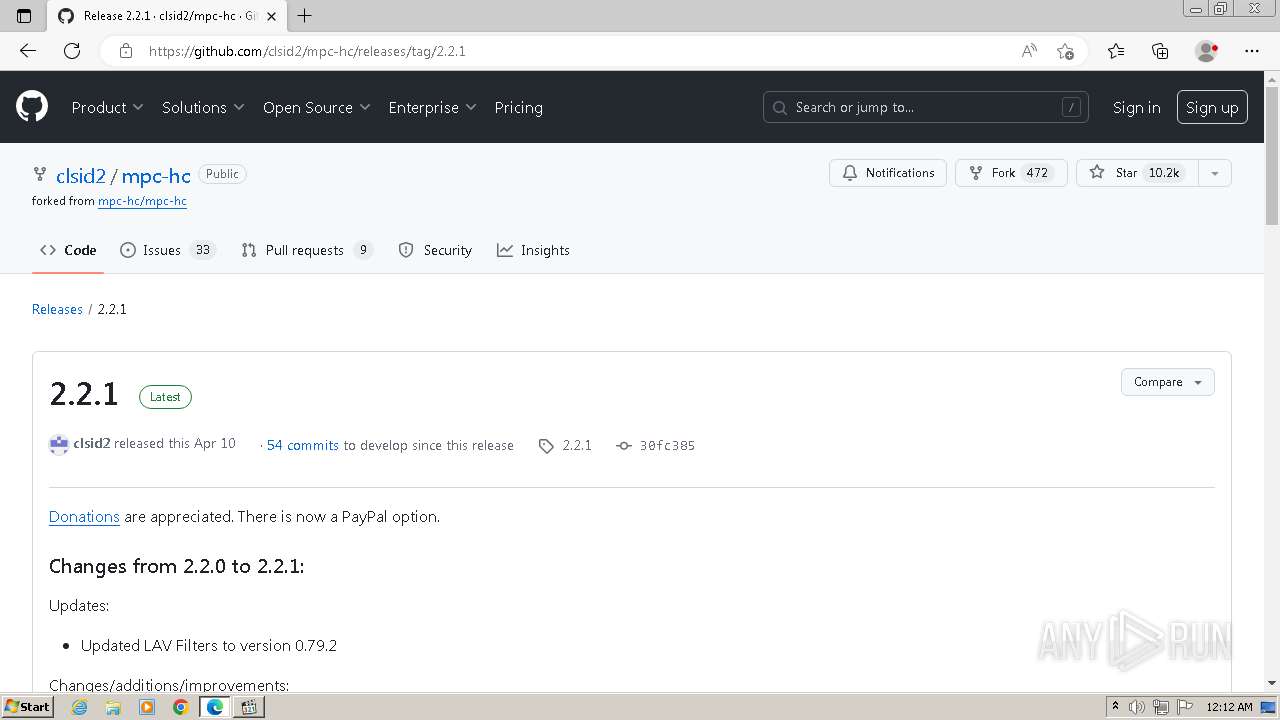Click the commit icon beside 30fc385
Screen dimensions: 1280x720
pyautogui.click(x=624, y=446)
